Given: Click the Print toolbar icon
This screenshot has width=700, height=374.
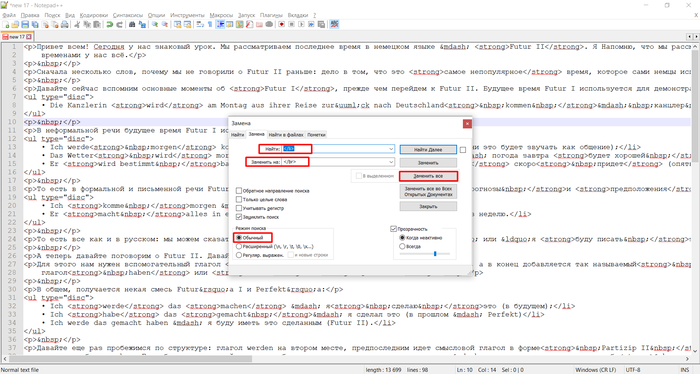Looking at the screenshot, I should click(x=65, y=25).
